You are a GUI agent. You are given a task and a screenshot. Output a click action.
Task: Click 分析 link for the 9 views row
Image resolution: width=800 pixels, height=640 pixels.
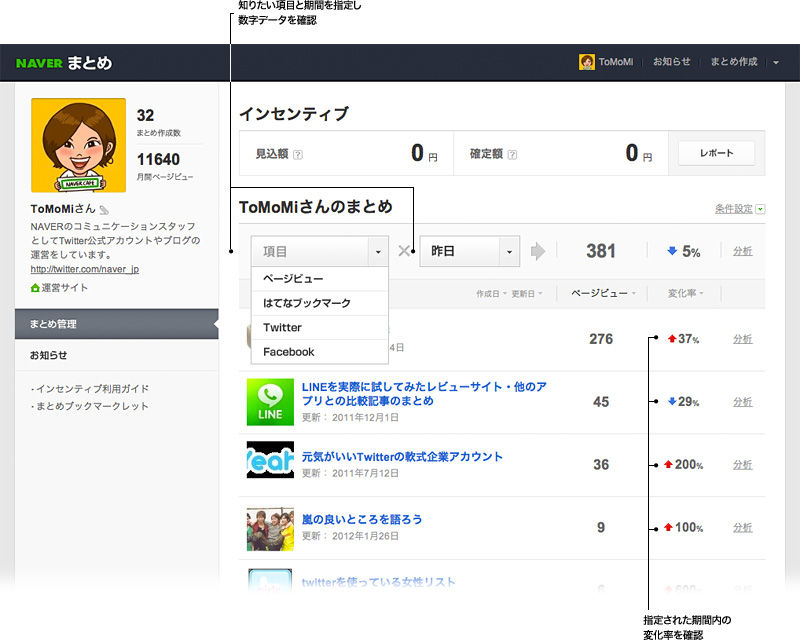pos(743,527)
